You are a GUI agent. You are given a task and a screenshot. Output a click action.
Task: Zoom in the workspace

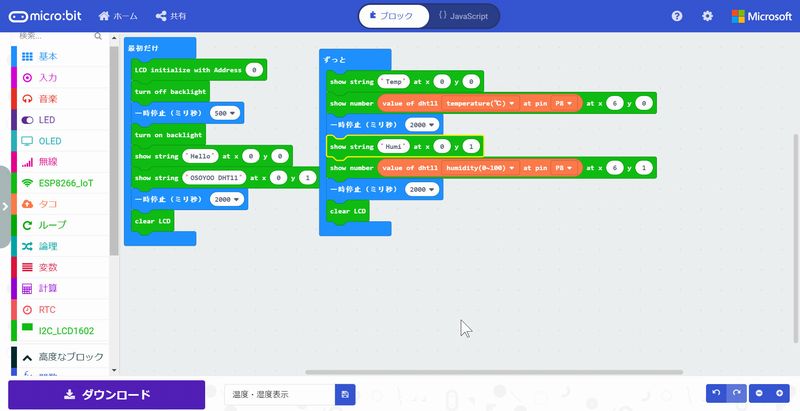781,394
